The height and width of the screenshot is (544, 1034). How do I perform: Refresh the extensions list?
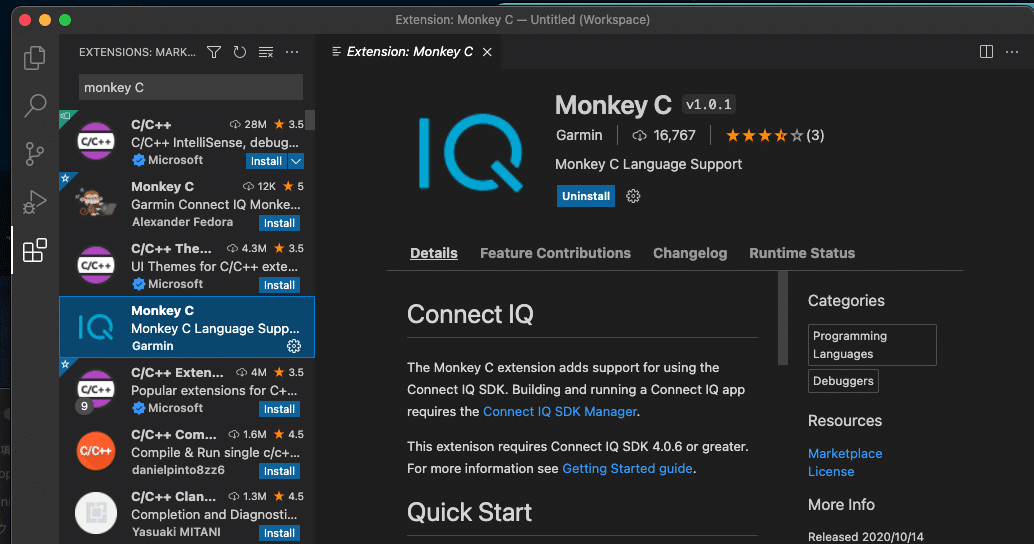[x=240, y=52]
